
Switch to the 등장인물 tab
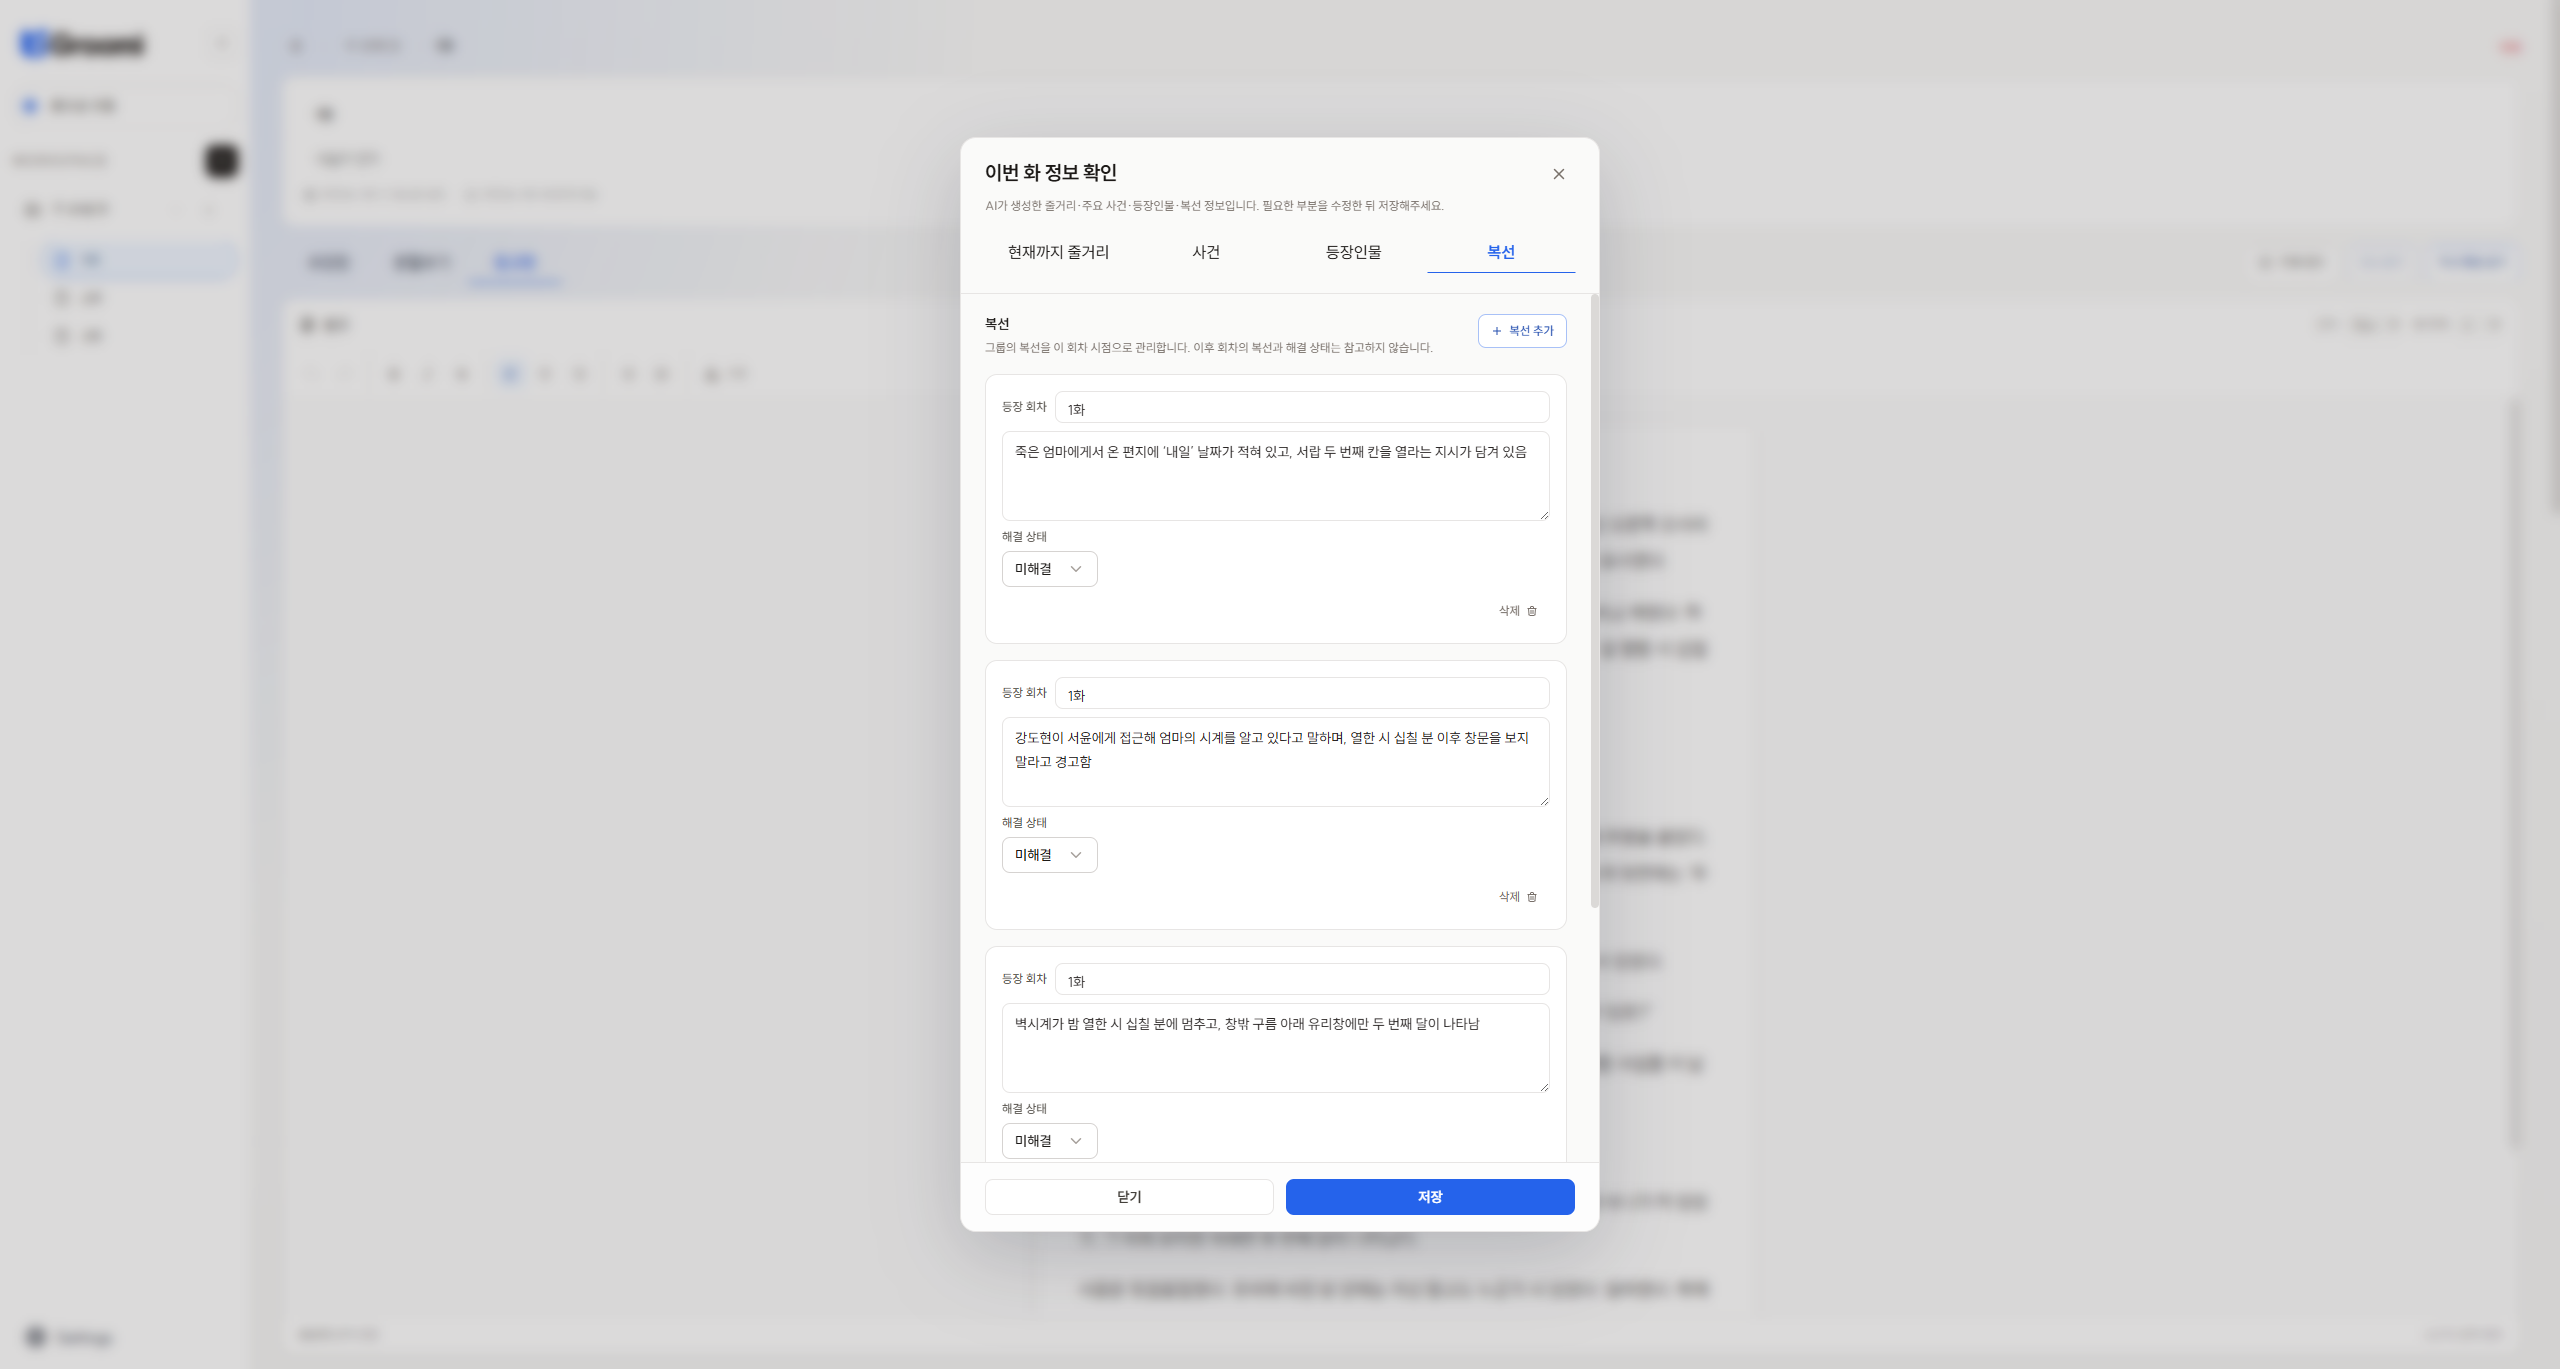[1353, 252]
